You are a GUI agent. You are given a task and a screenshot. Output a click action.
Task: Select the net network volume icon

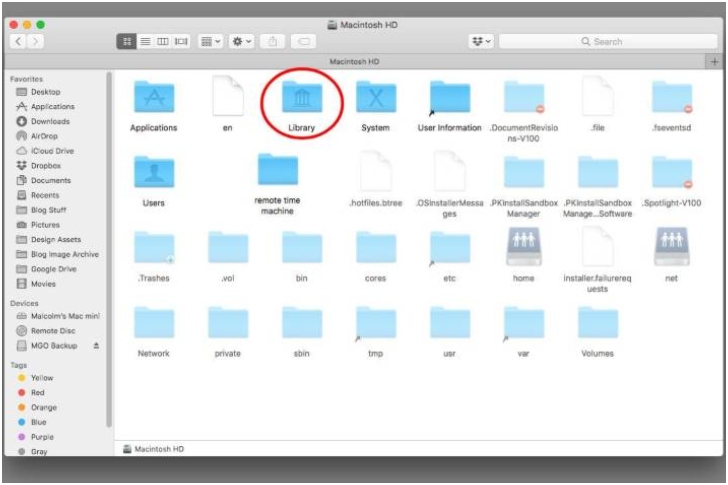click(671, 246)
